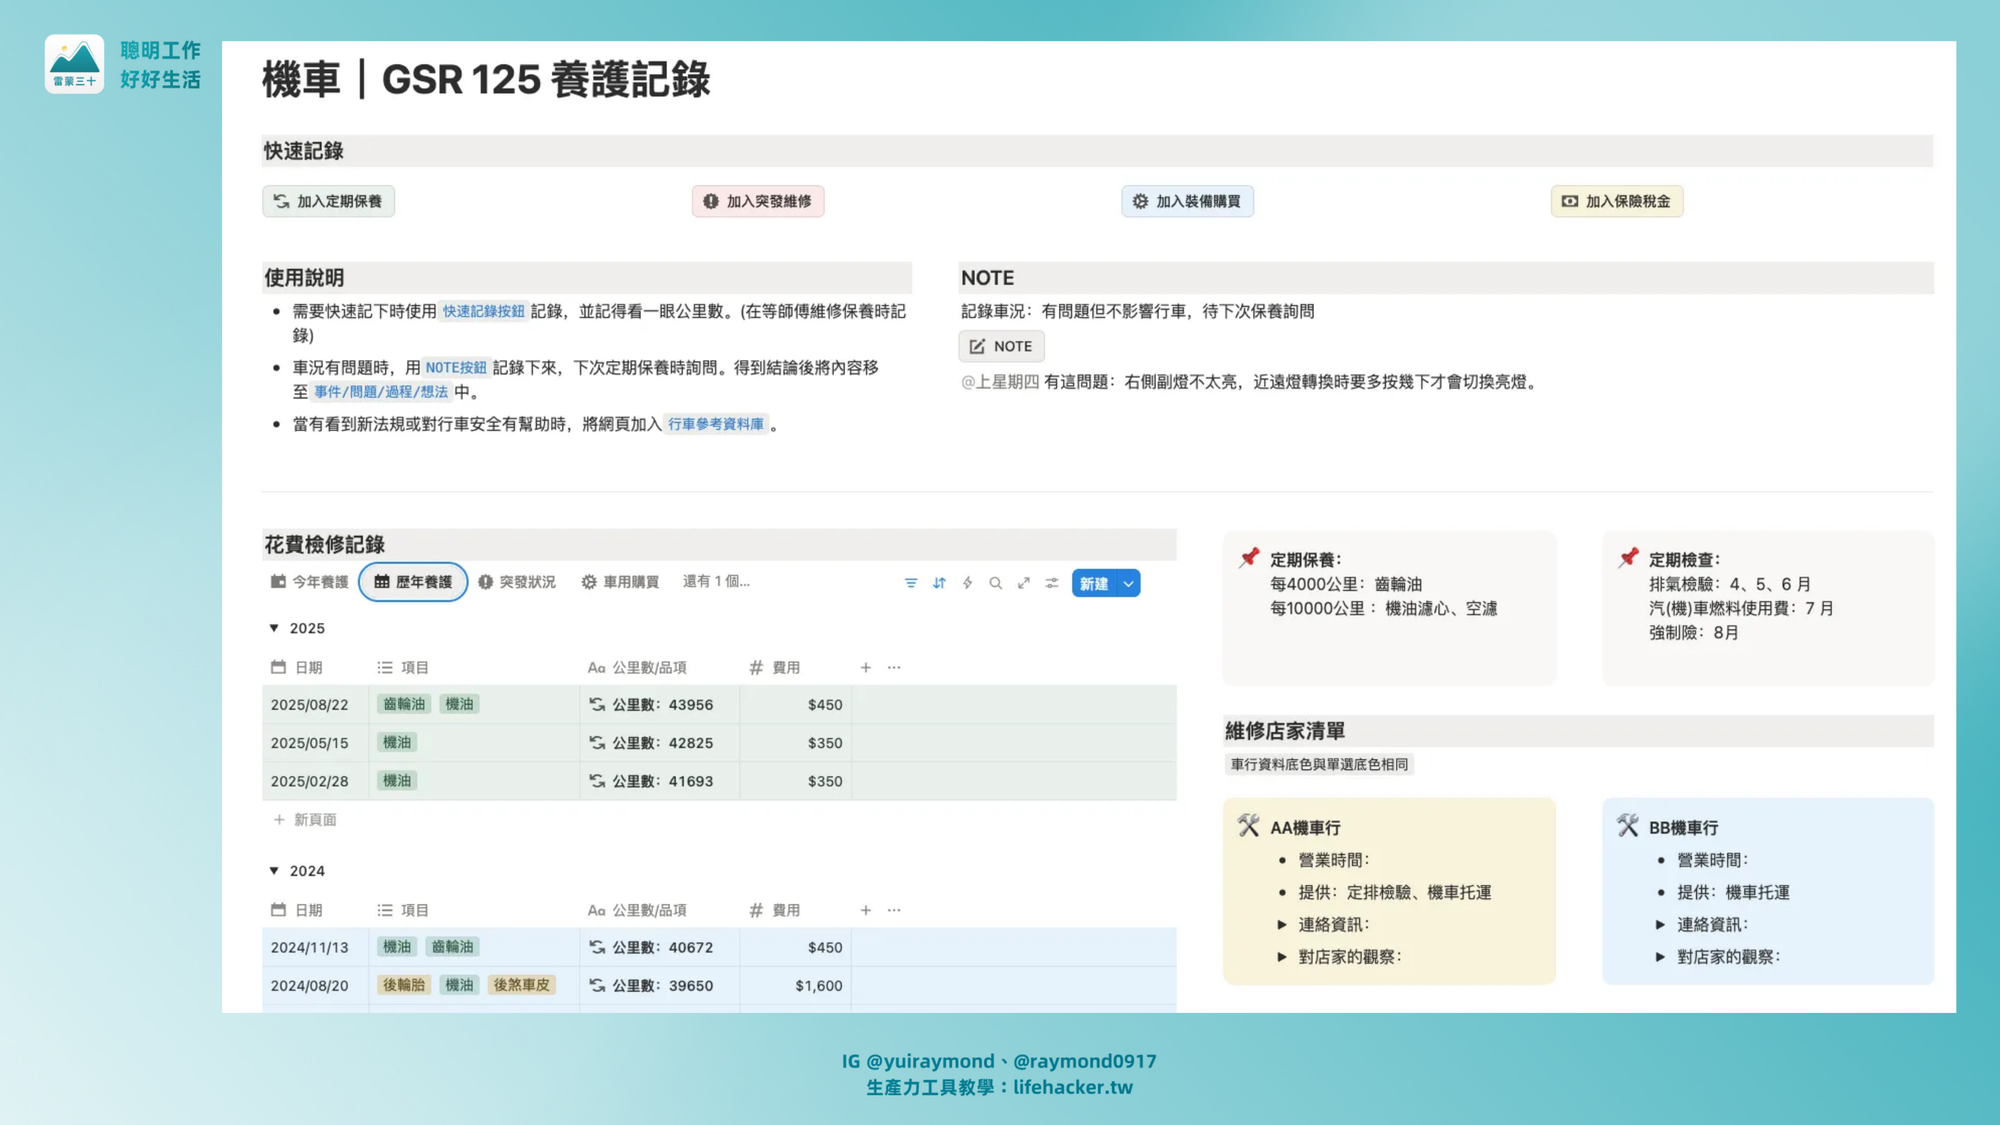The width and height of the screenshot is (2000, 1125).
Task: Click the sort arrows icon
Action: point(939,583)
